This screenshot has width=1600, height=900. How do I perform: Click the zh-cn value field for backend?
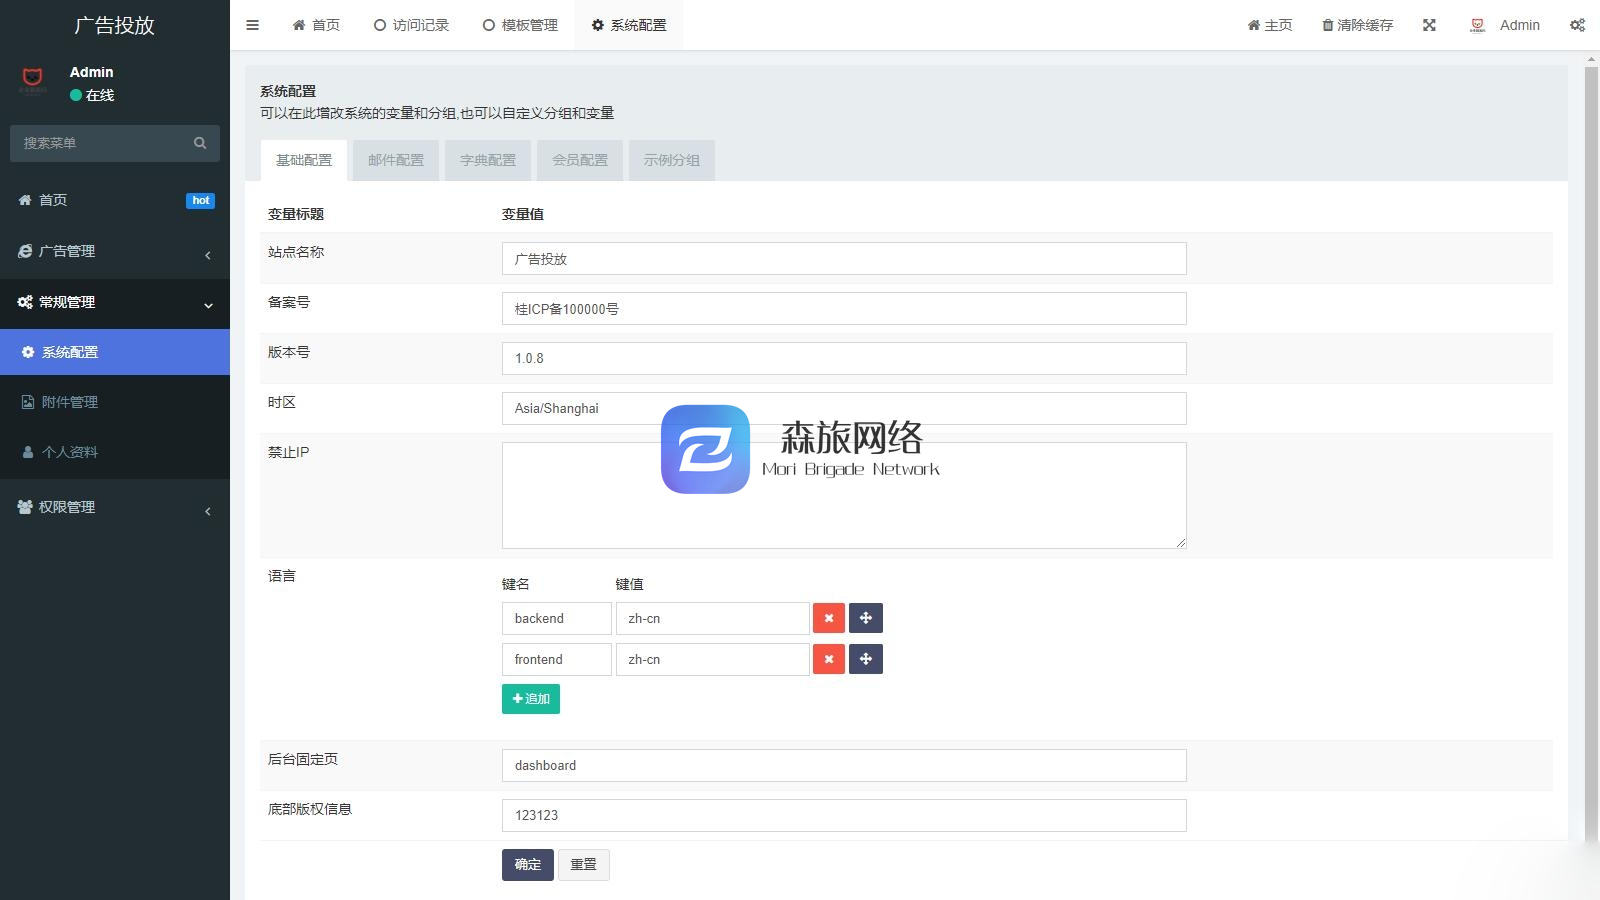pos(712,618)
